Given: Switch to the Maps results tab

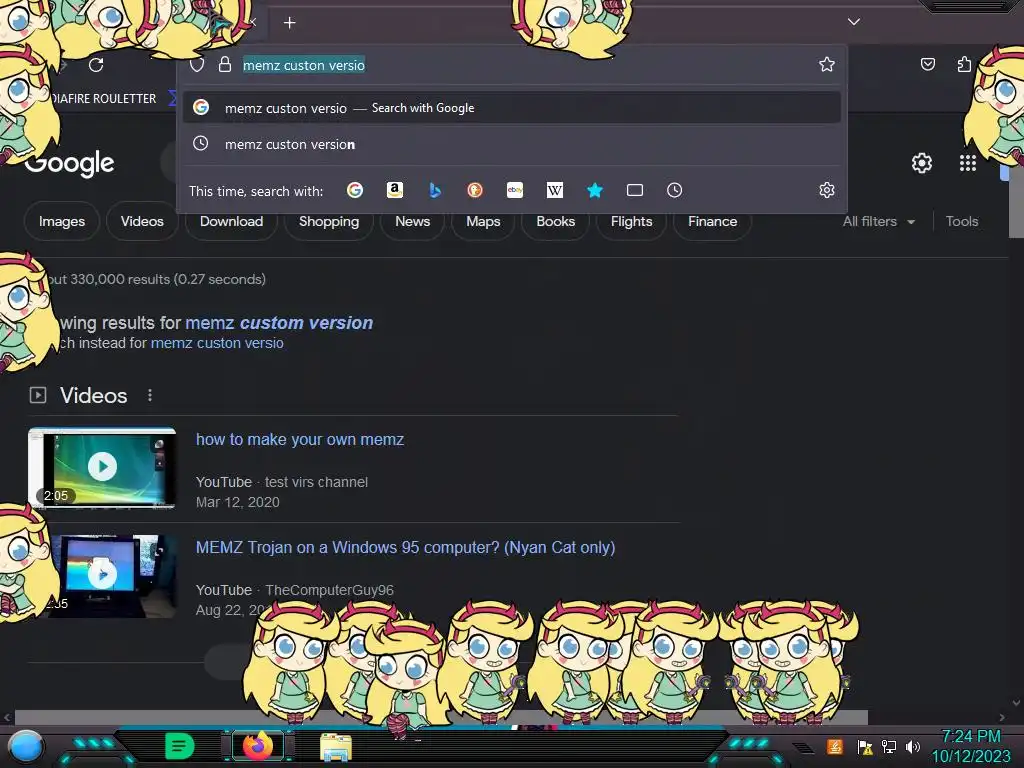Looking at the screenshot, I should pos(483,221).
